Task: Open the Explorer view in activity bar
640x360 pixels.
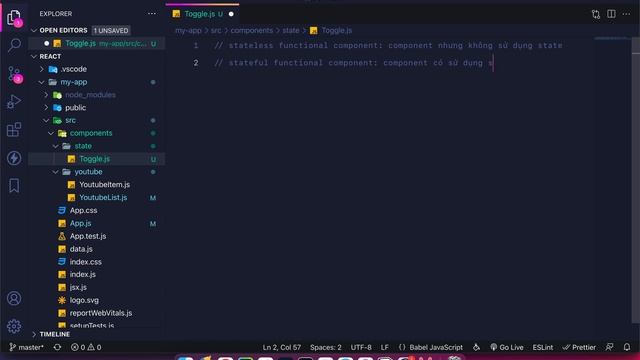Action: pyautogui.click(x=14, y=17)
